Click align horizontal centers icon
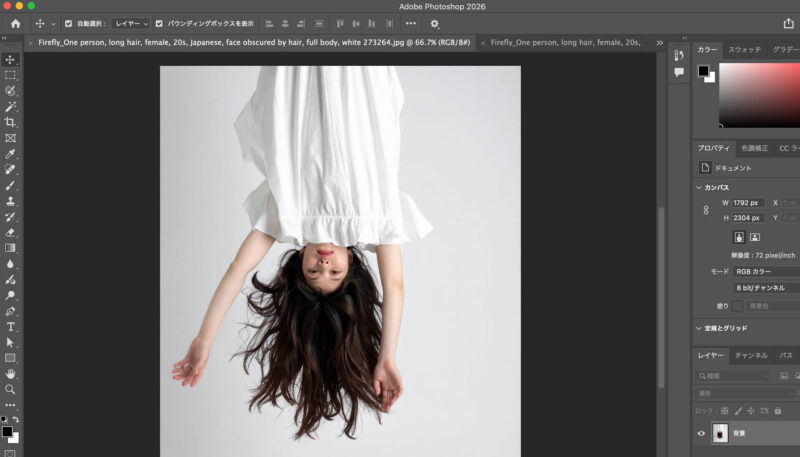This screenshot has width=800, height=457. tap(285, 23)
